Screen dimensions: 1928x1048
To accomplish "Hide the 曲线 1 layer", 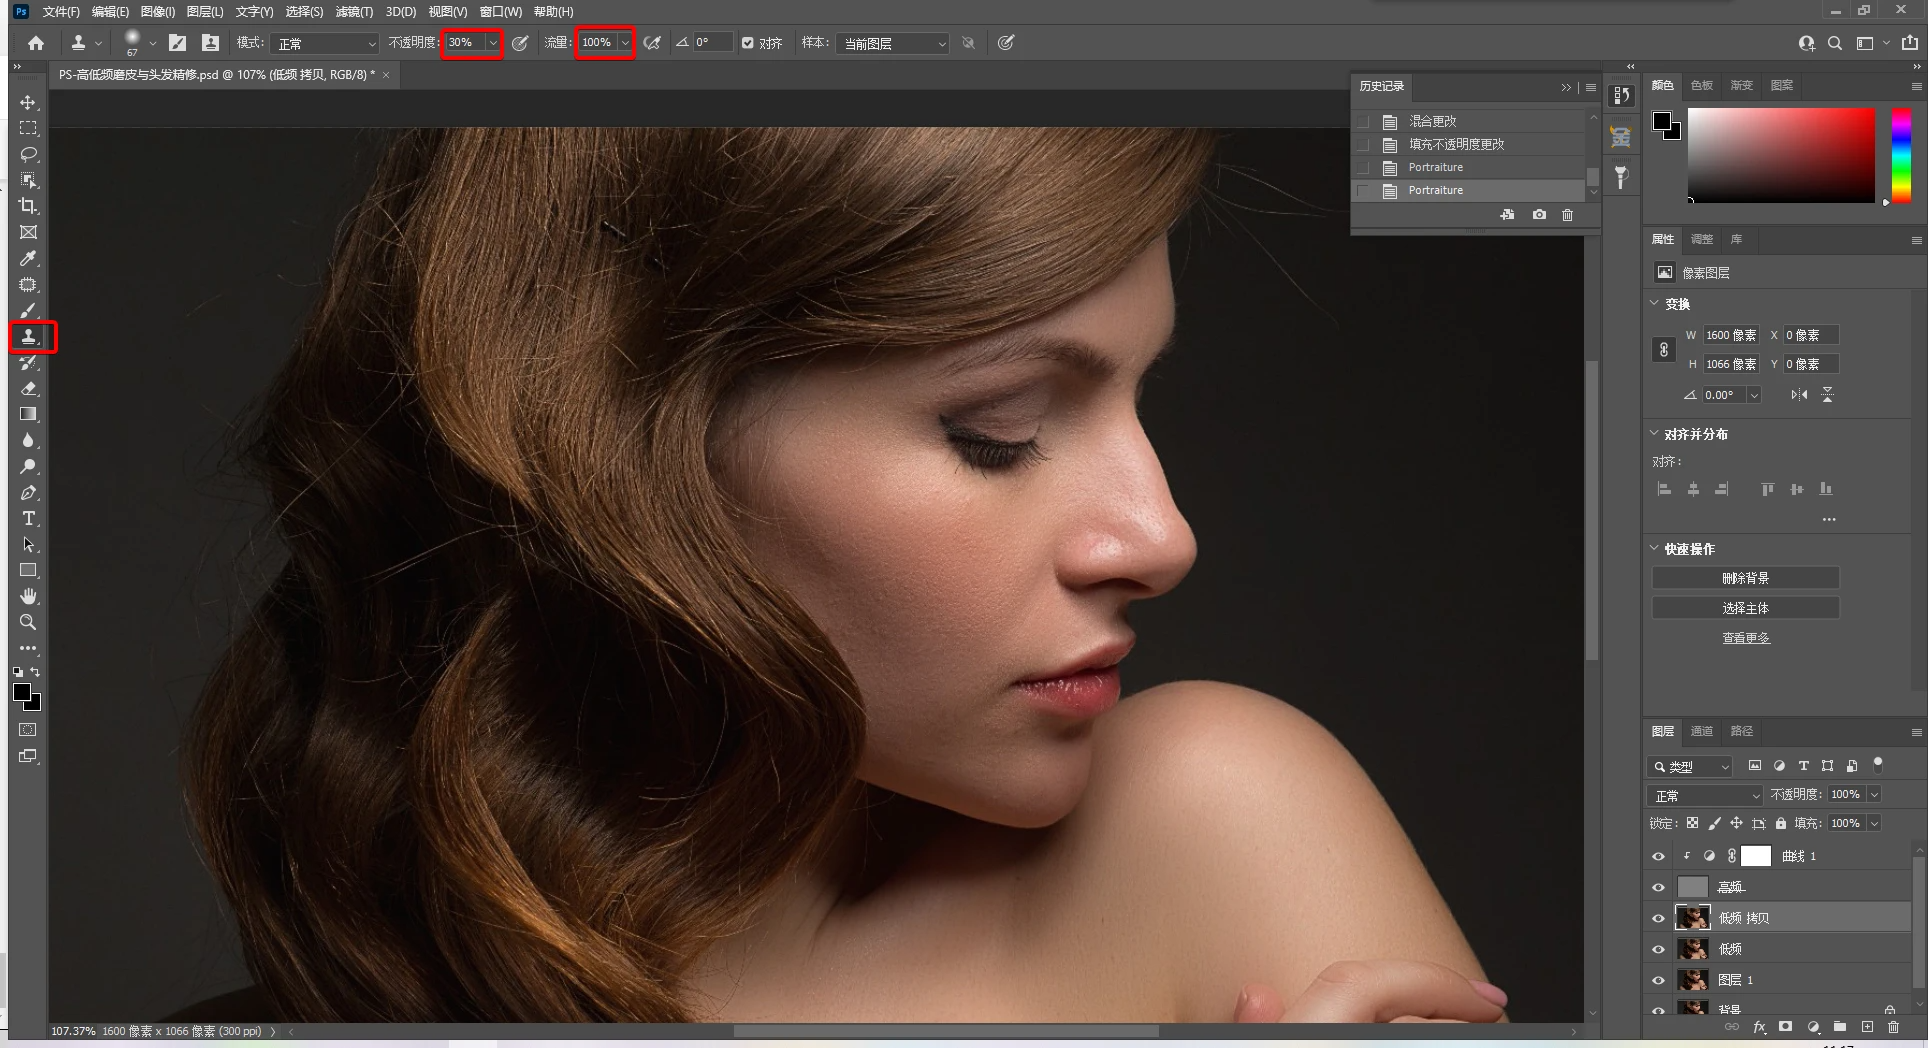I will pyautogui.click(x=1658, y=856).
